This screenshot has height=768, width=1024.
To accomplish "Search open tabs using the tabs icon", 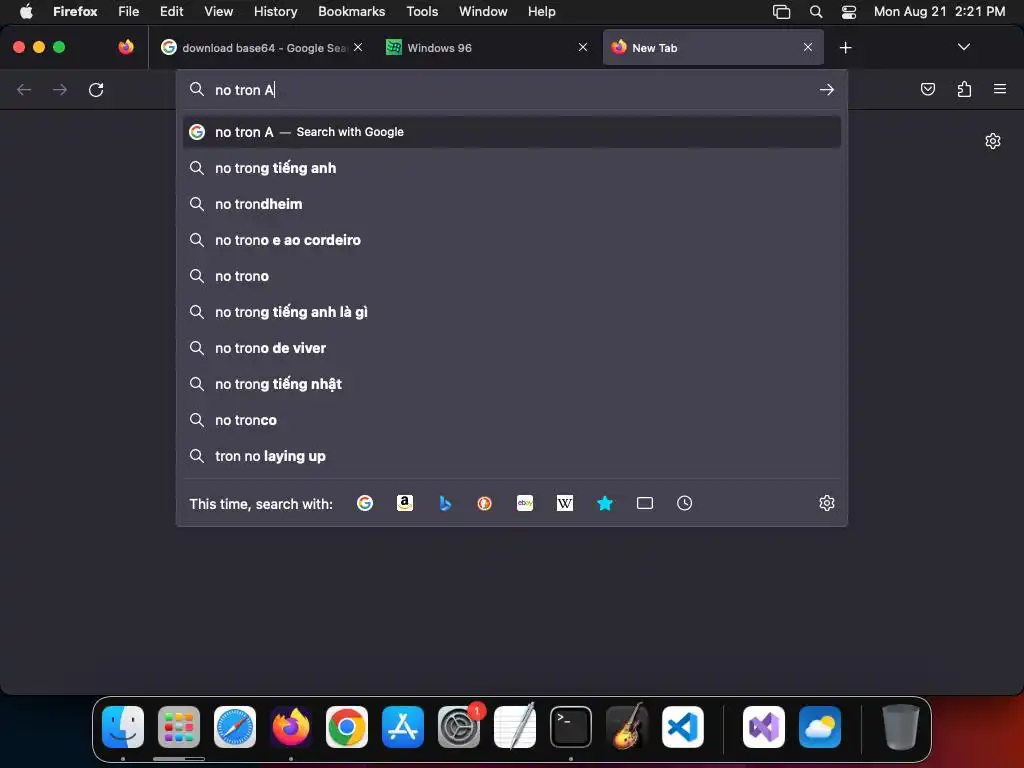I will coord(645,503).
